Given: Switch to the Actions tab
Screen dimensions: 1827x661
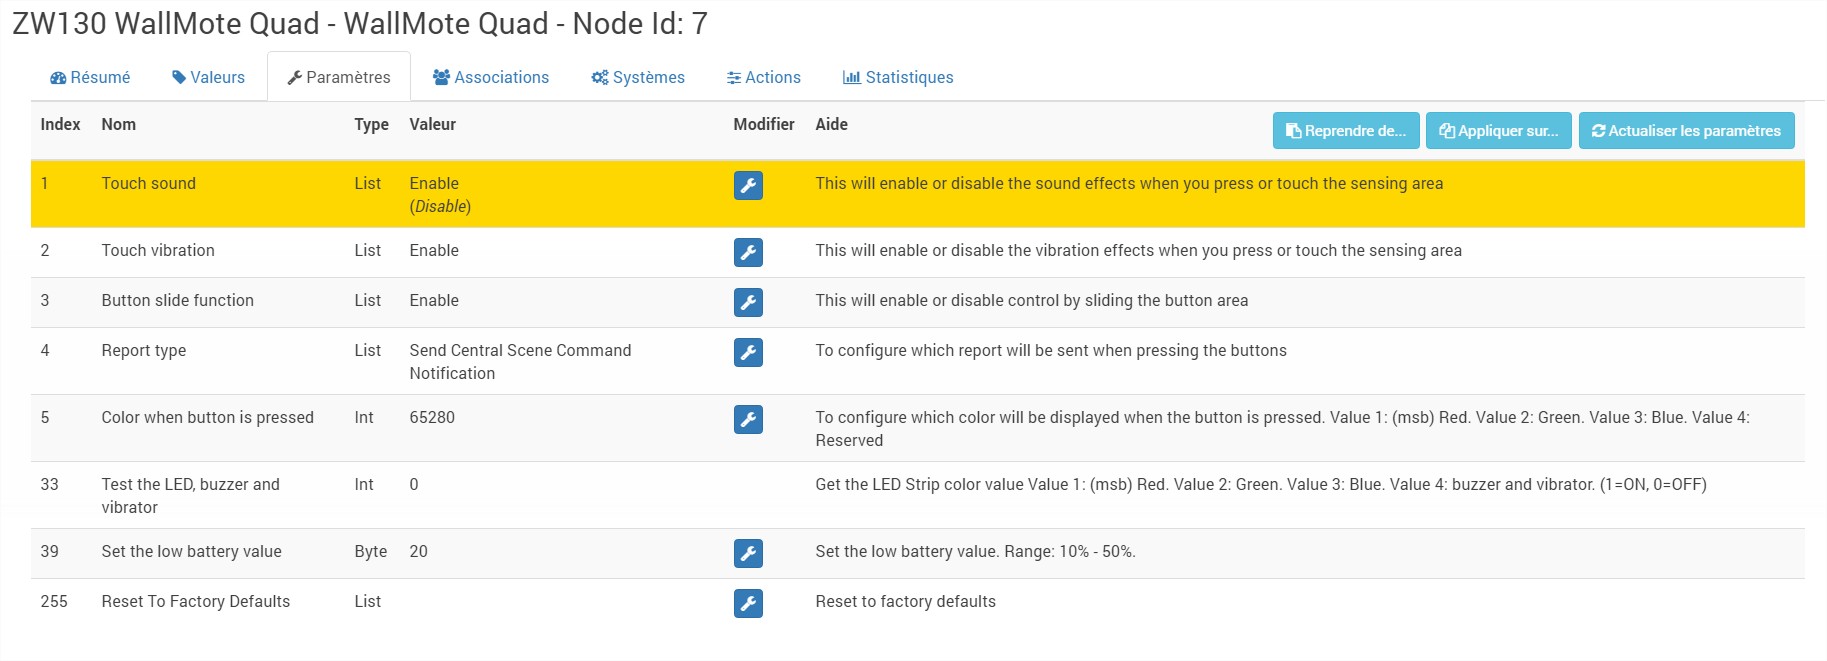Looking at the screenshot, I should pos(764,77).
